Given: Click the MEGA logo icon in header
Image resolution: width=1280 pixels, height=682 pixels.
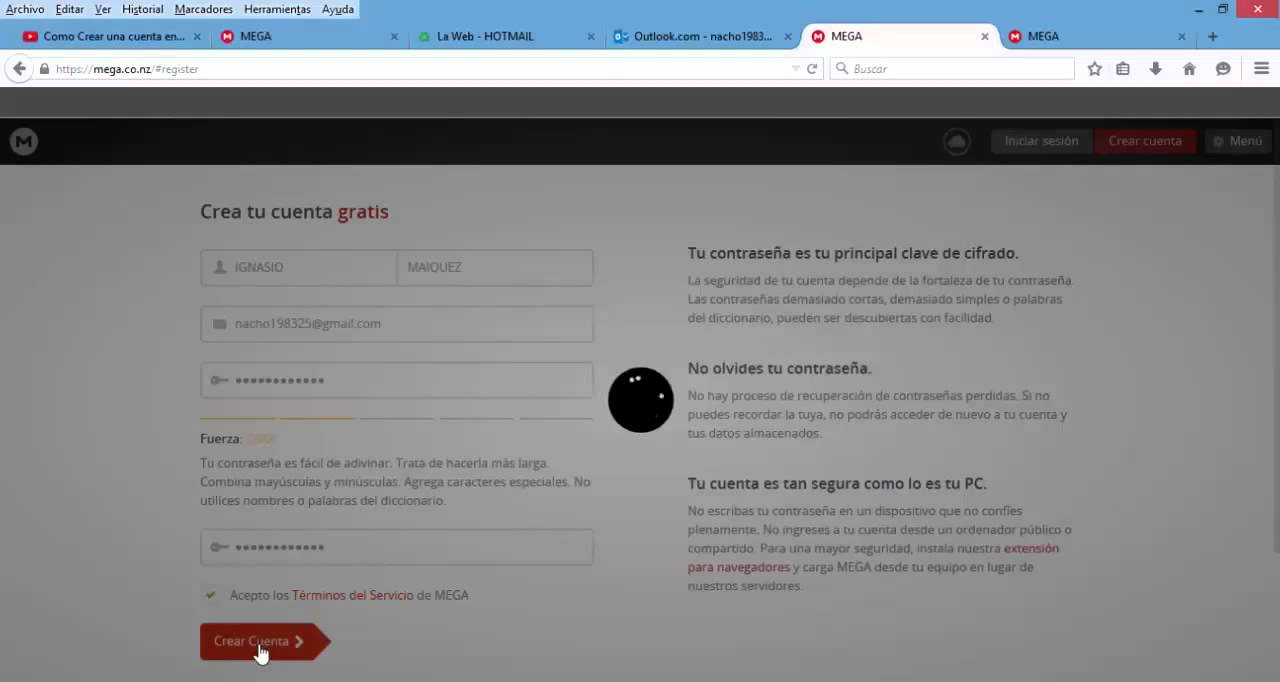Looking at the screenshot, I should (x=24, y=142).
